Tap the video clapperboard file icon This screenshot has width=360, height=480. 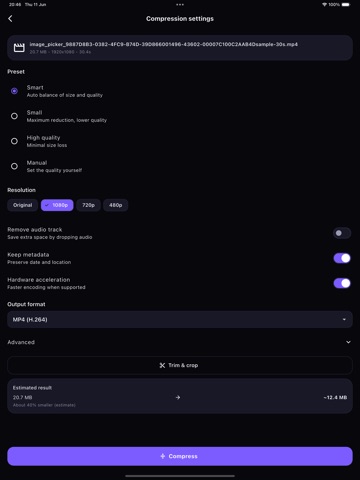pos(19,48)
